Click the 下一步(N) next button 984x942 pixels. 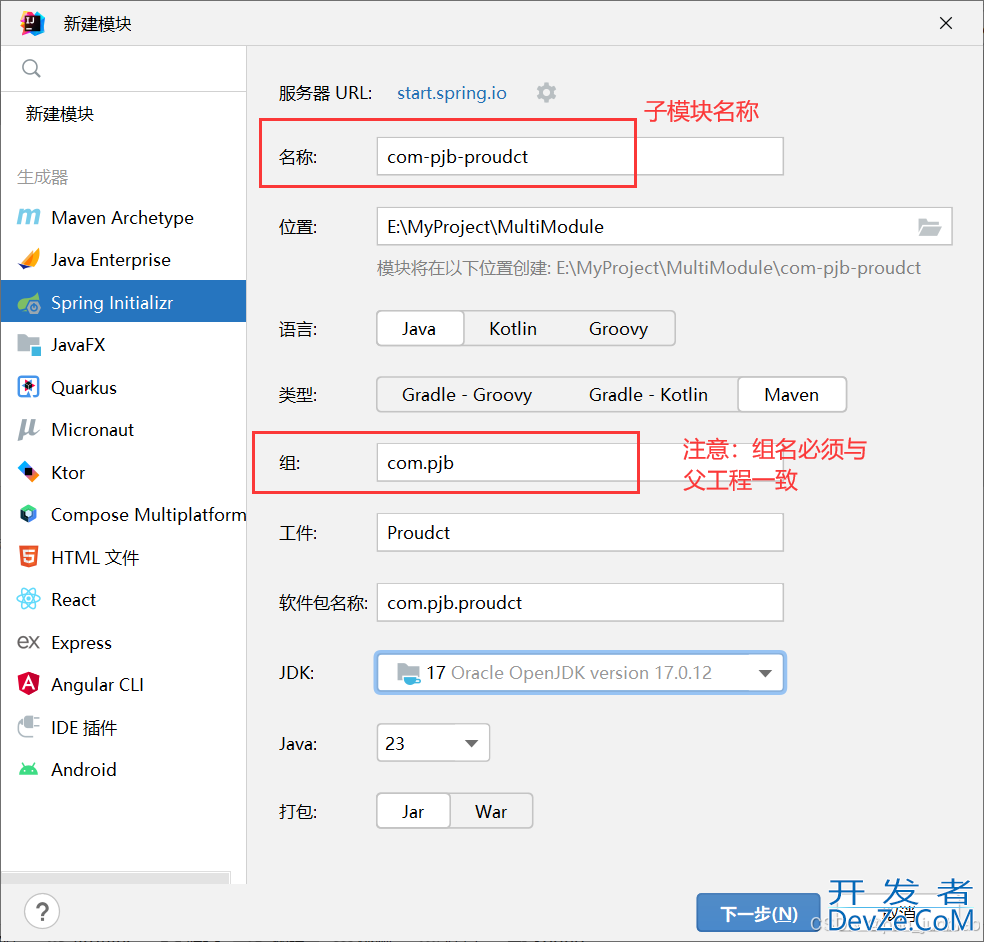tap(758, 913)
